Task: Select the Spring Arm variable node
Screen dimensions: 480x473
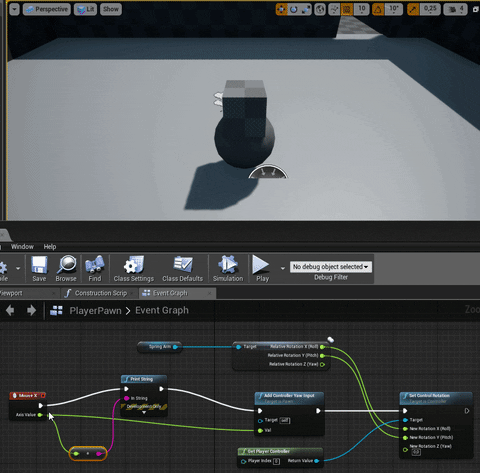Action: coord(159,347)
